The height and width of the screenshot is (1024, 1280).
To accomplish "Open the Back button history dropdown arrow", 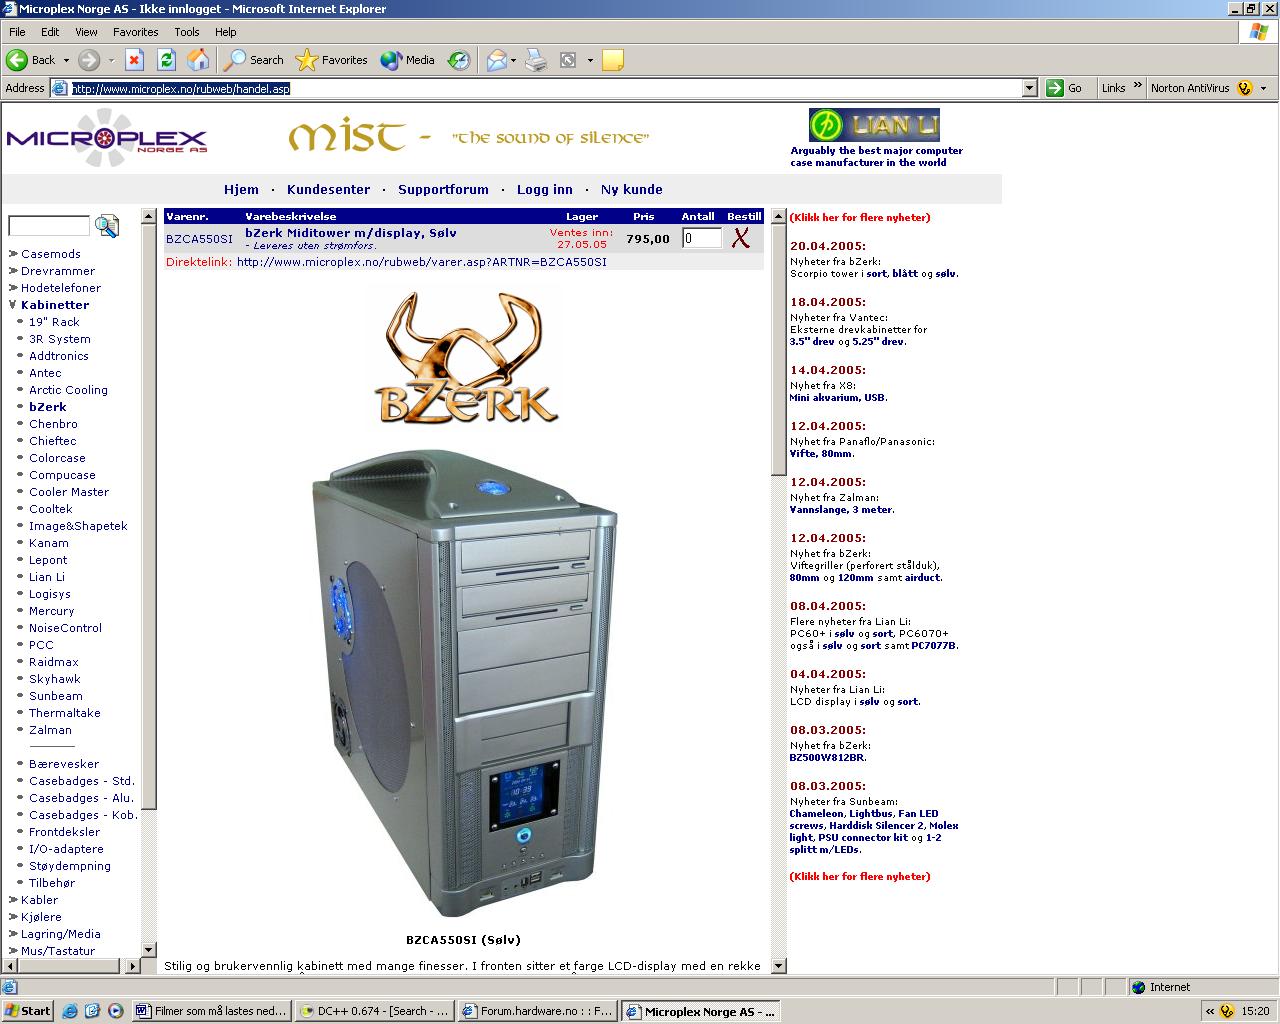I will pyautogui.click(x=66, y=60).
